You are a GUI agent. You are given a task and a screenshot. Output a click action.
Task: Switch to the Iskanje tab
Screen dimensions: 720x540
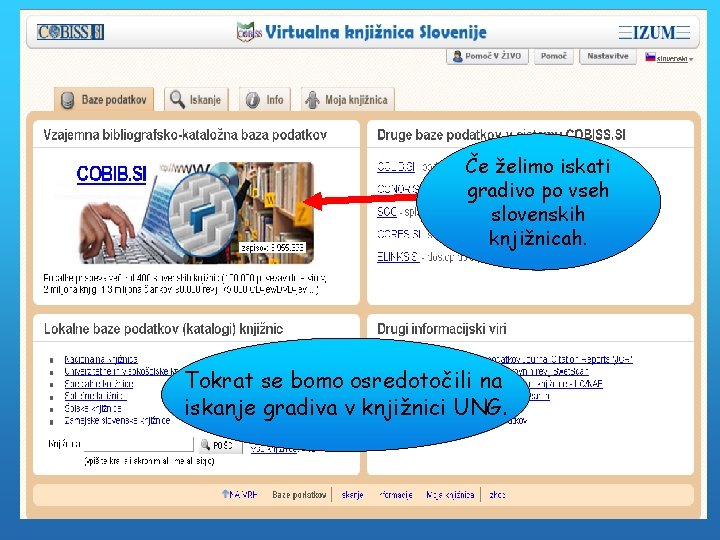click(196, 99)
